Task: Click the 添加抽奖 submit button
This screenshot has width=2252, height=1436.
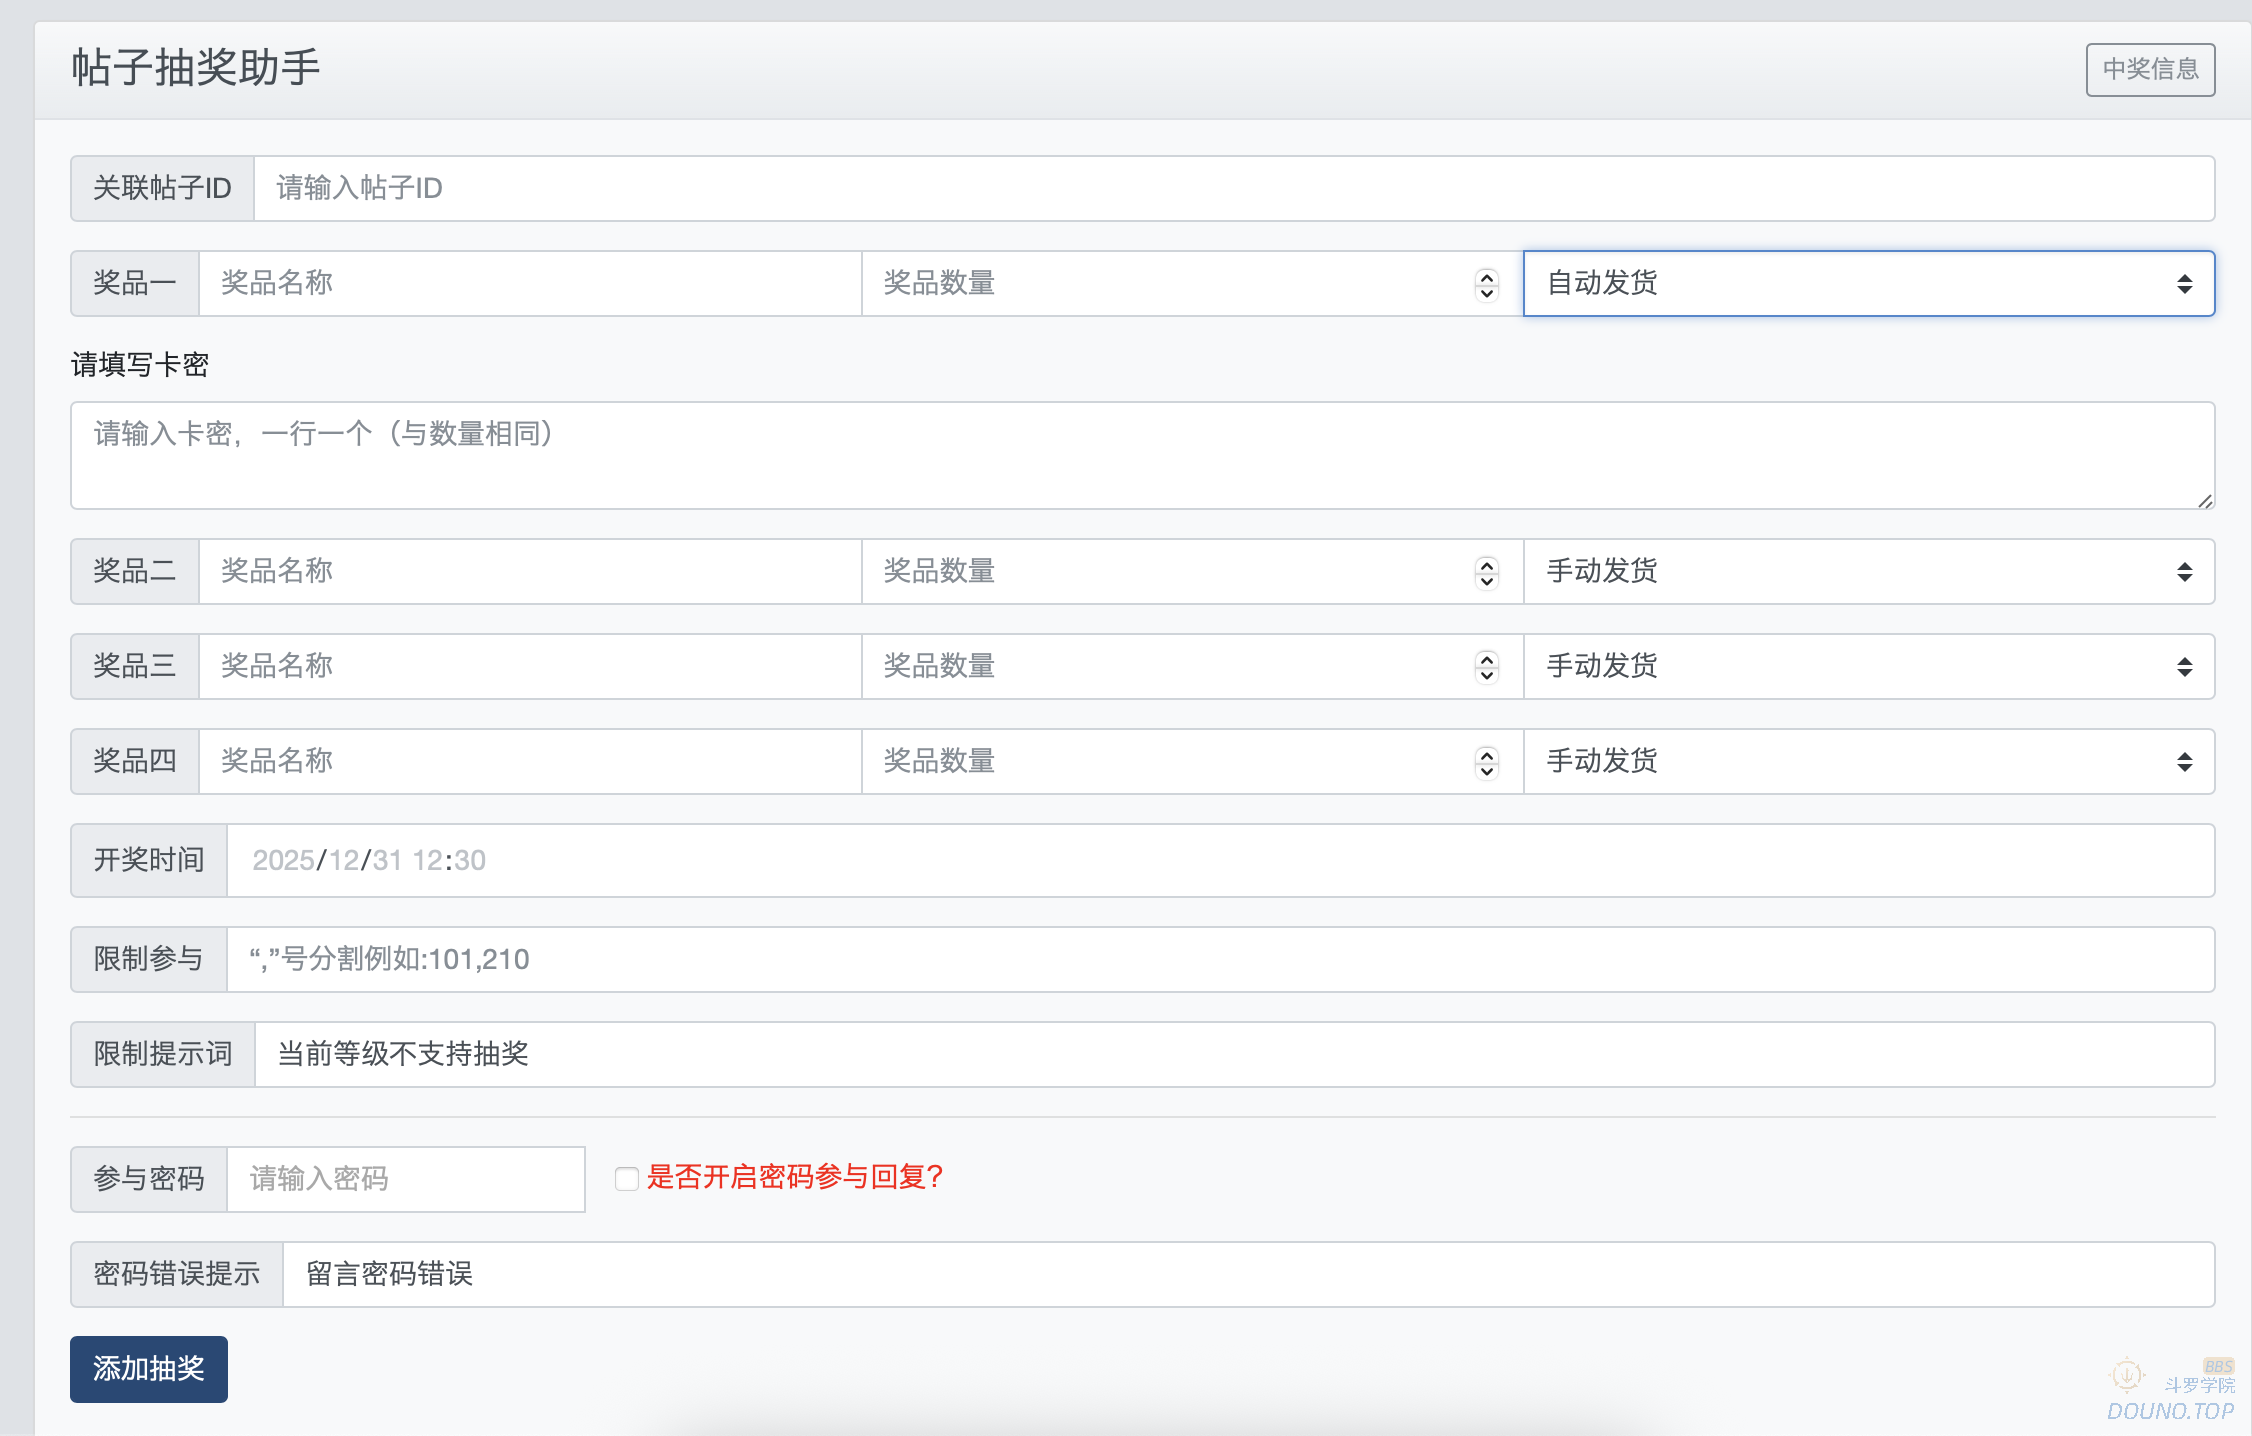Action: [x=149, y=1368]
